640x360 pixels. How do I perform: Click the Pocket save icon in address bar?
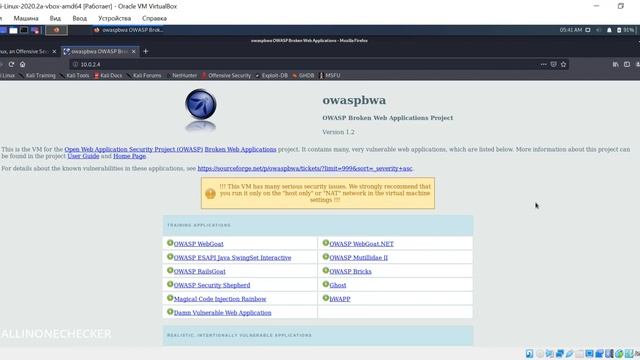[x=553, y=64]
